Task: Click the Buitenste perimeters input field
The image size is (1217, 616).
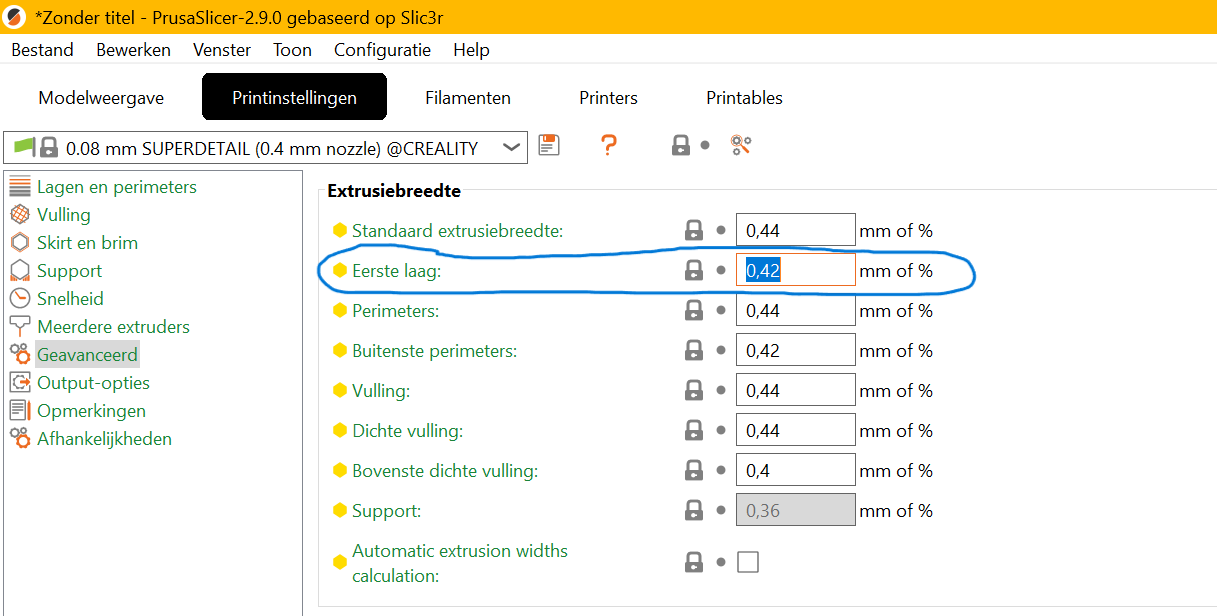Action: (x=796, y=350)
